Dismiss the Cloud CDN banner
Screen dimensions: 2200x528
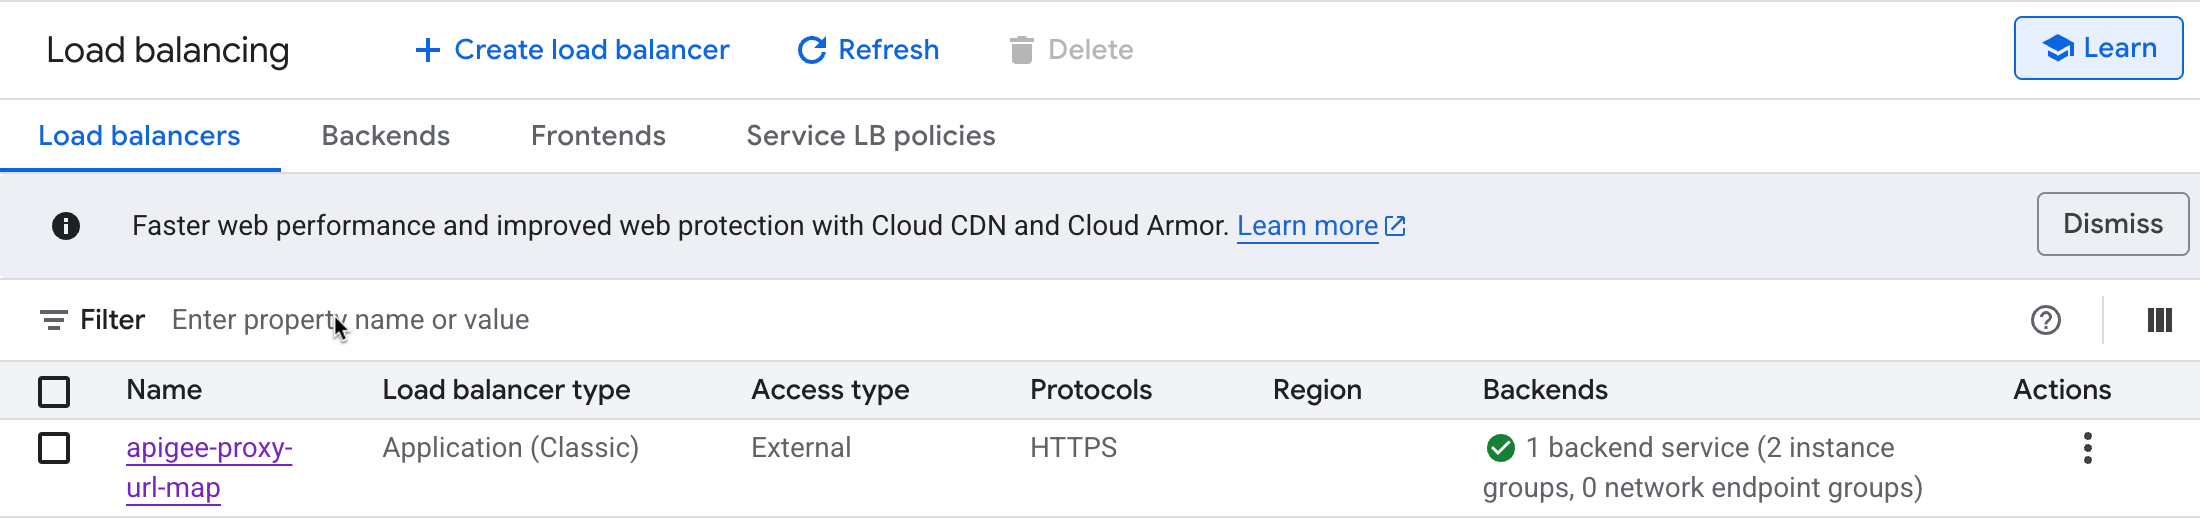[x=2112, y=224]
